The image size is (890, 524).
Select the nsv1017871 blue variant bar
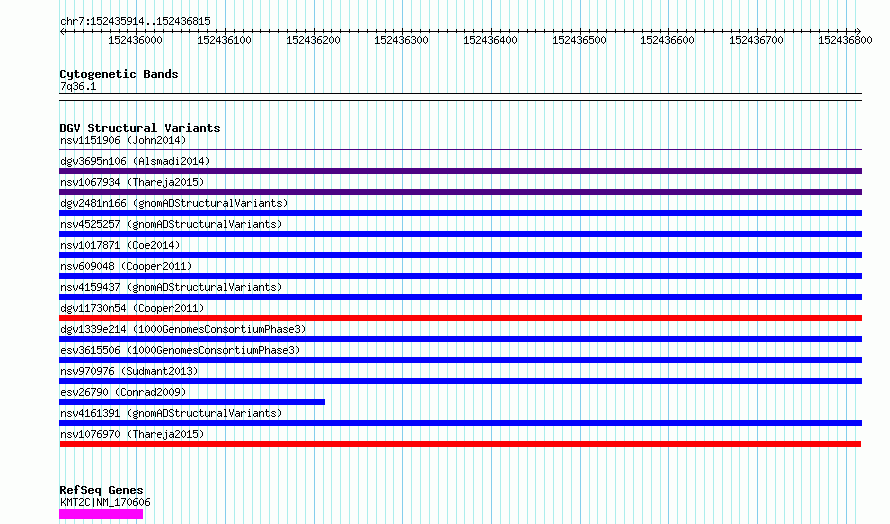pyautogui.click(x=460, y=255)
